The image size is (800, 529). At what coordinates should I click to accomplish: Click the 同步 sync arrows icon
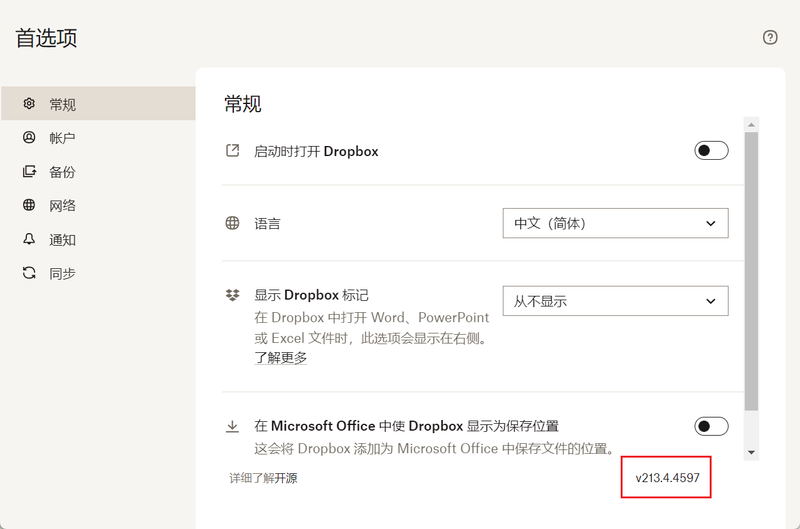pyautogui.click(x=29, y=273)
